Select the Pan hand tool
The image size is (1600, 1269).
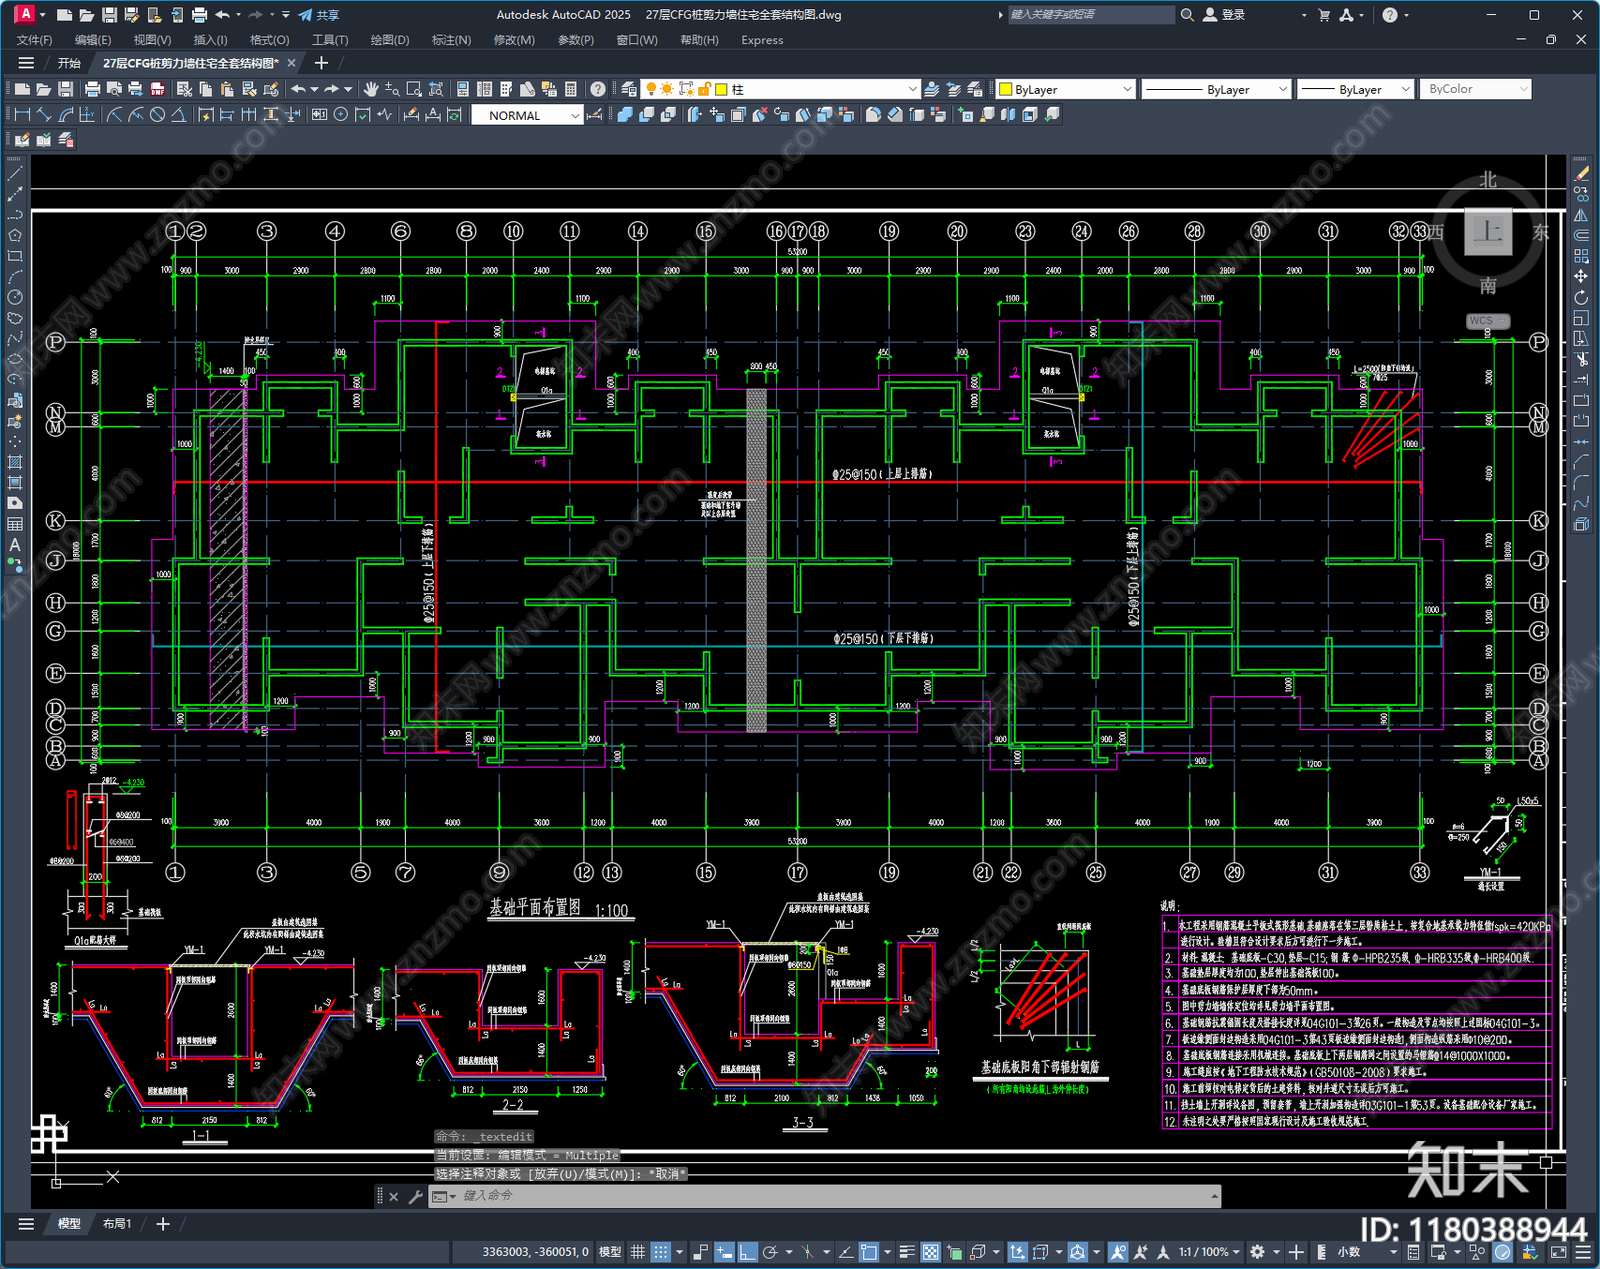coord(371,89)
